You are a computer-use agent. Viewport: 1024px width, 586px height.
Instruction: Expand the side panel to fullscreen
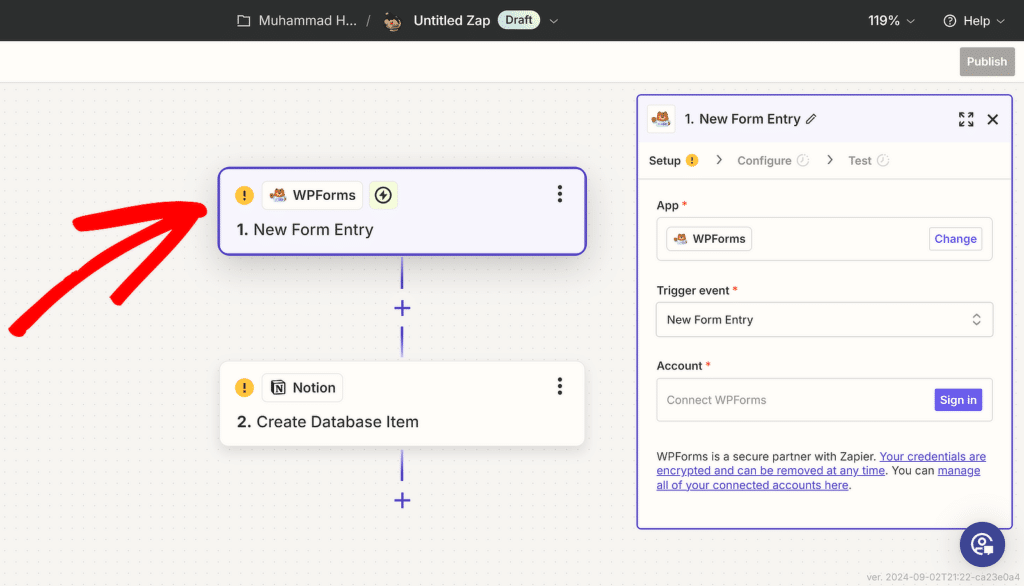(966, 119)
